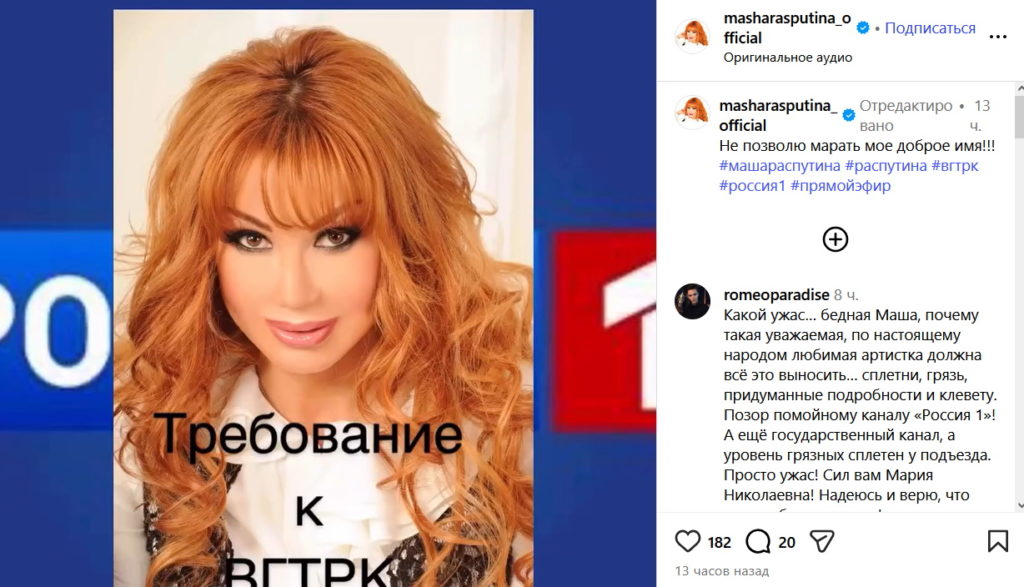
Task: Open hashtag #вгтрк
Action: pos(955,166)
